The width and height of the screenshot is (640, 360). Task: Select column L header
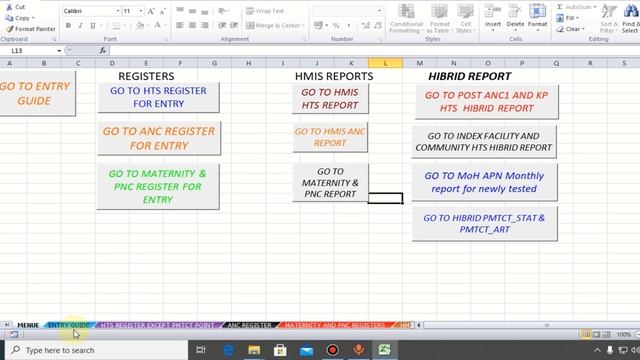(385, 63)
